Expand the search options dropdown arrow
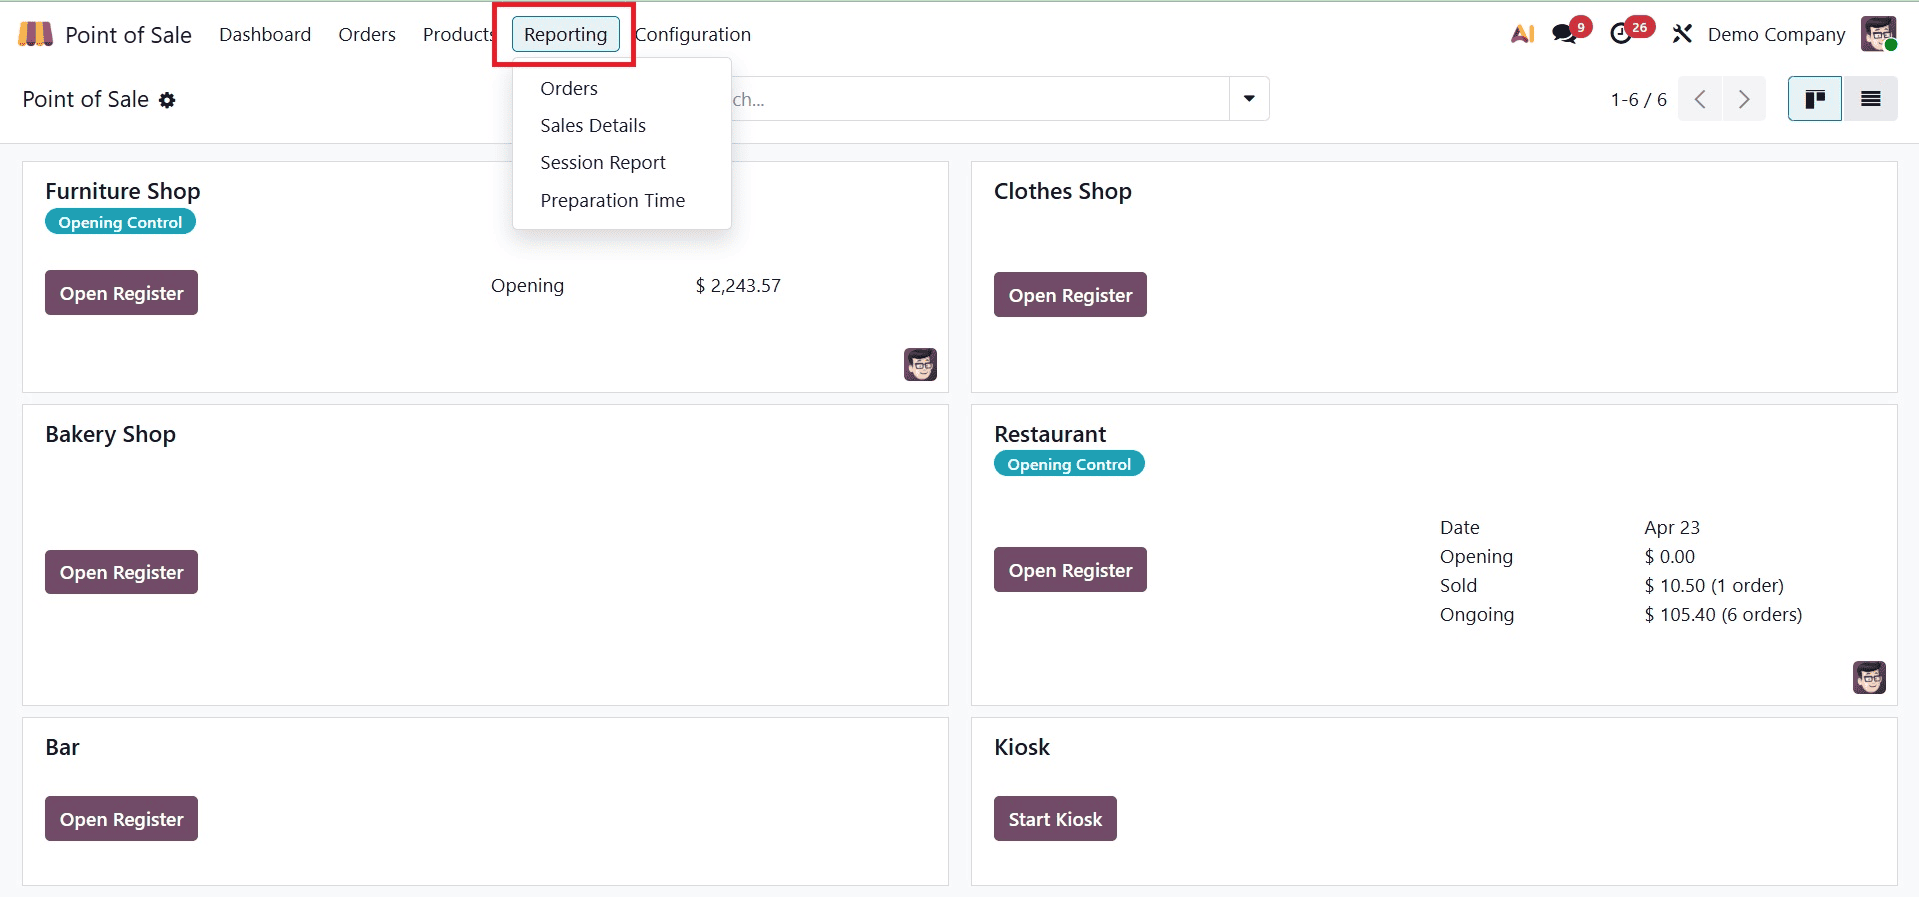Image resolution: width=1919 pixels, height=897 pixels. pyautogui.click(x=1249, y=99)
